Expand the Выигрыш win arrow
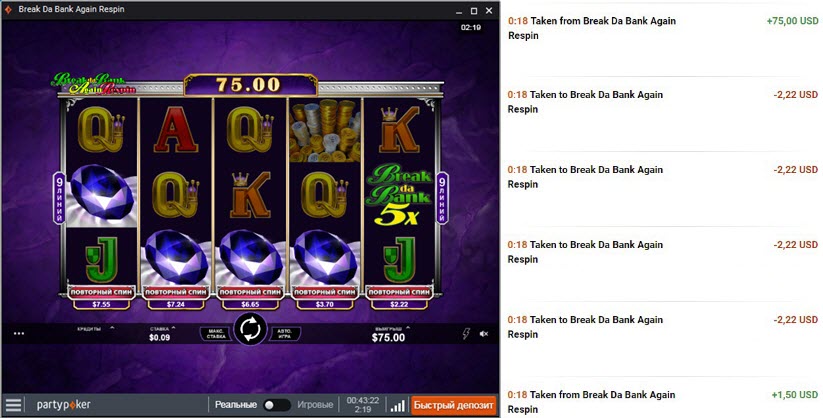 pos(408,328)
